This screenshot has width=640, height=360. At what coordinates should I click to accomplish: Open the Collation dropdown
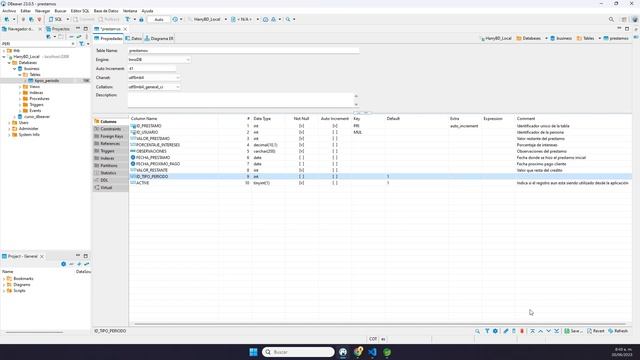pos(178,87)
